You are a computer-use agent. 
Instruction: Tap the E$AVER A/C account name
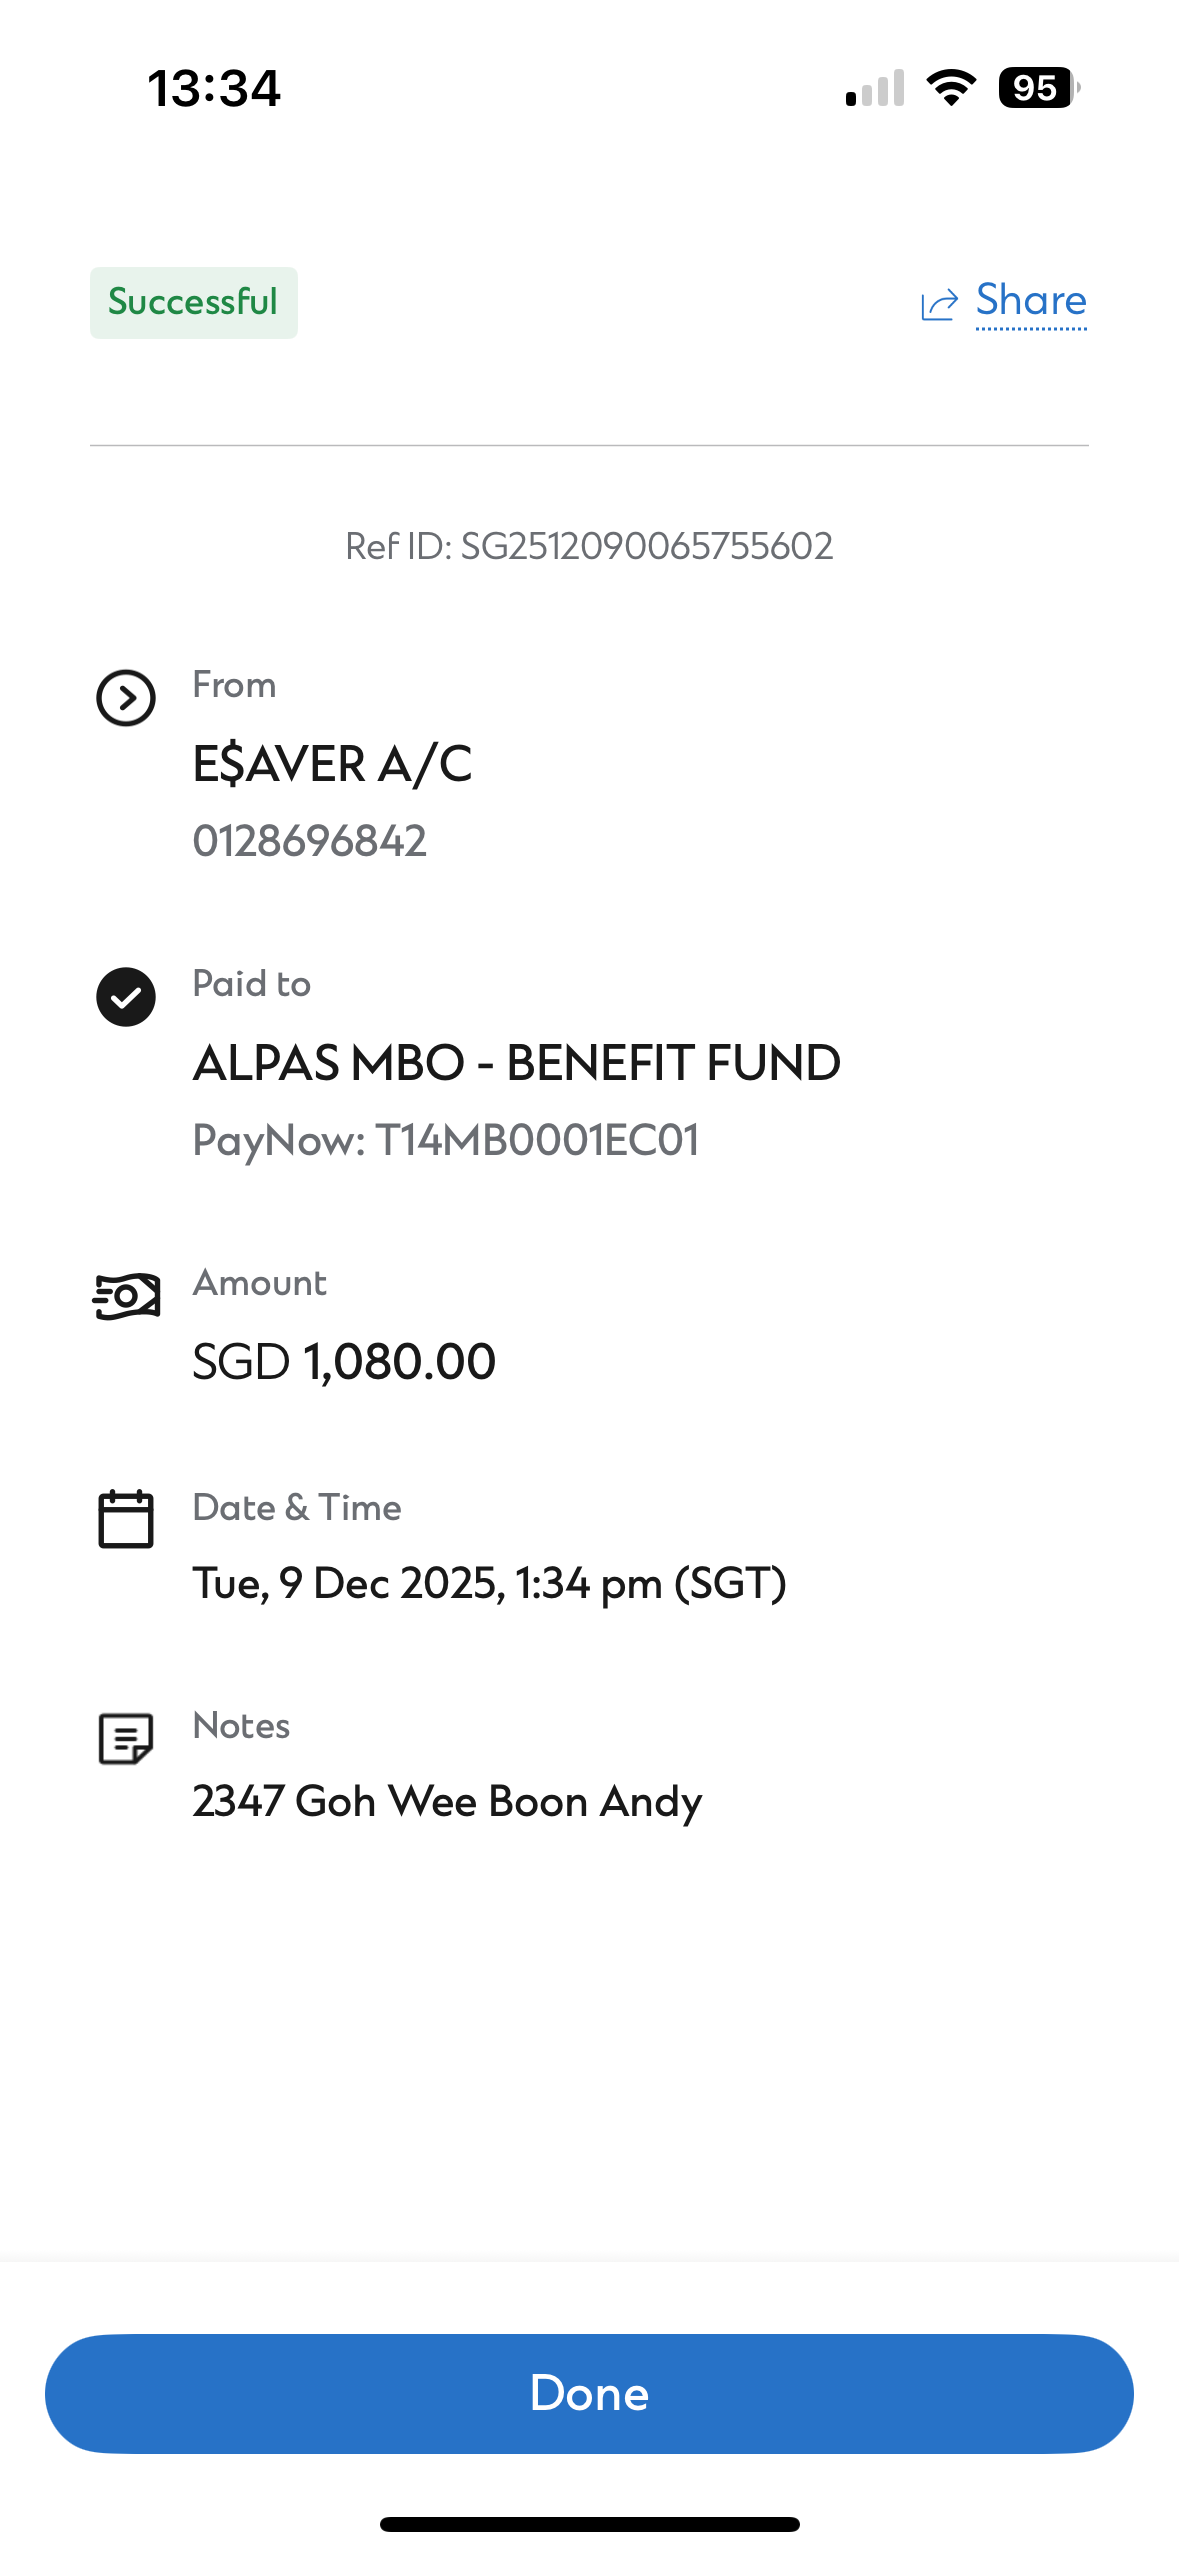pos(332,764)
